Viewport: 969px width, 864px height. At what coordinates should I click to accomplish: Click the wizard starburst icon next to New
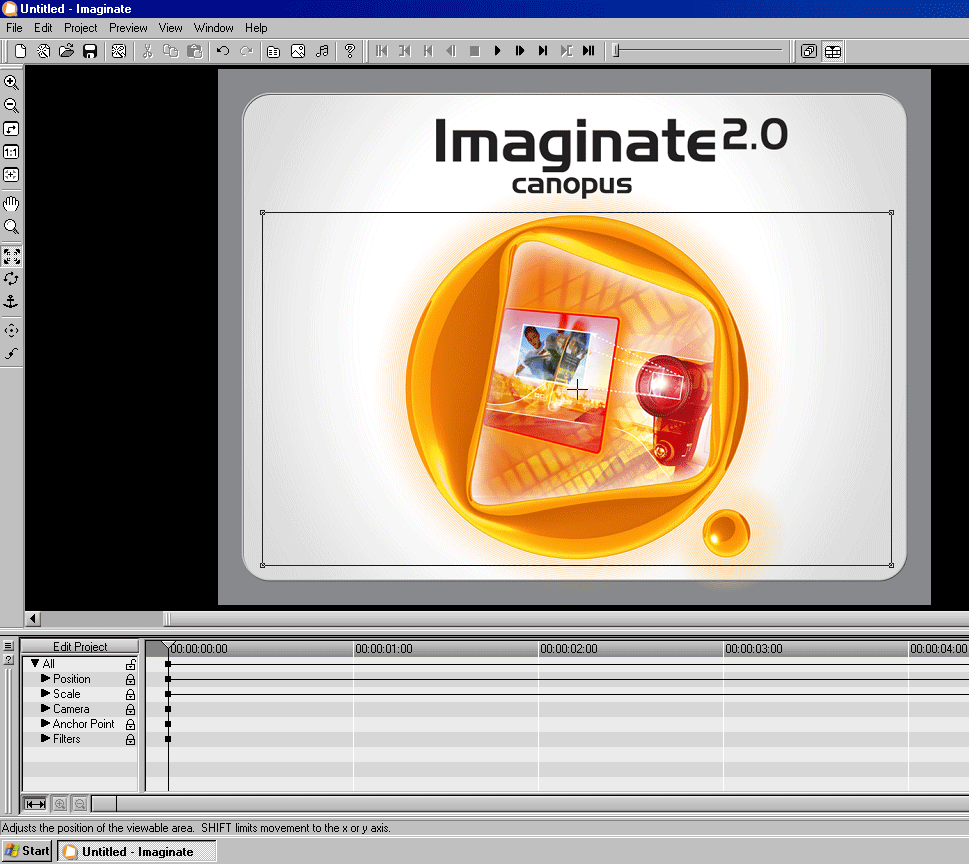43,51
